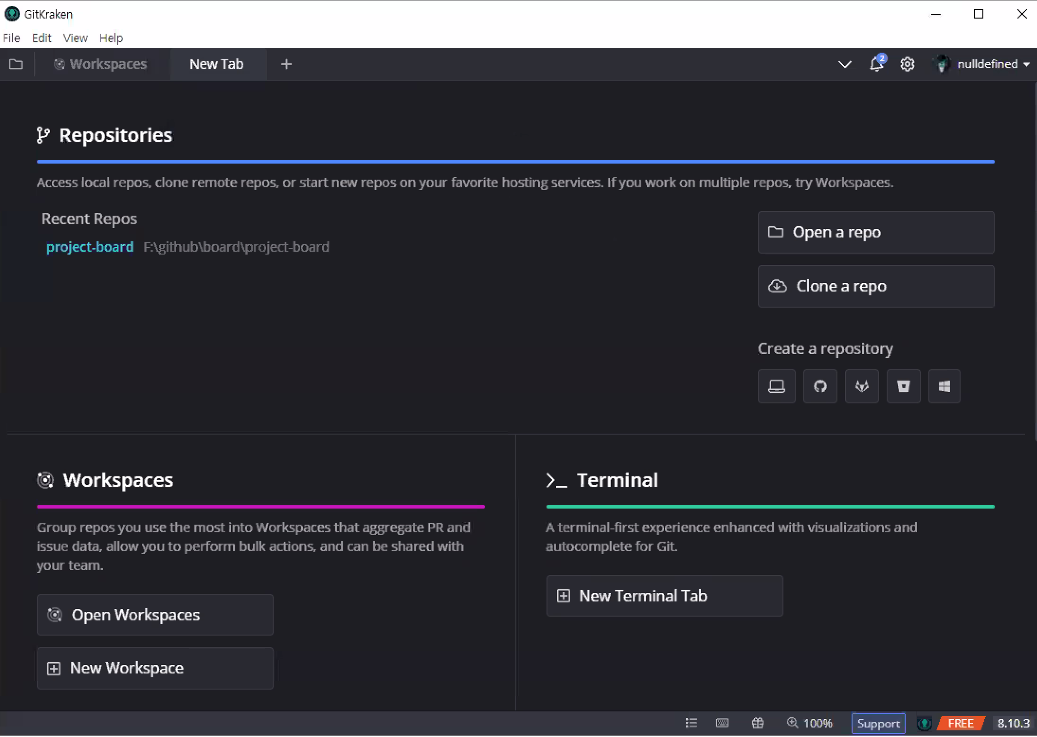Open the Help menu
The width and height of the screenshot is (1037, 737).
click(x=111, y=38)
